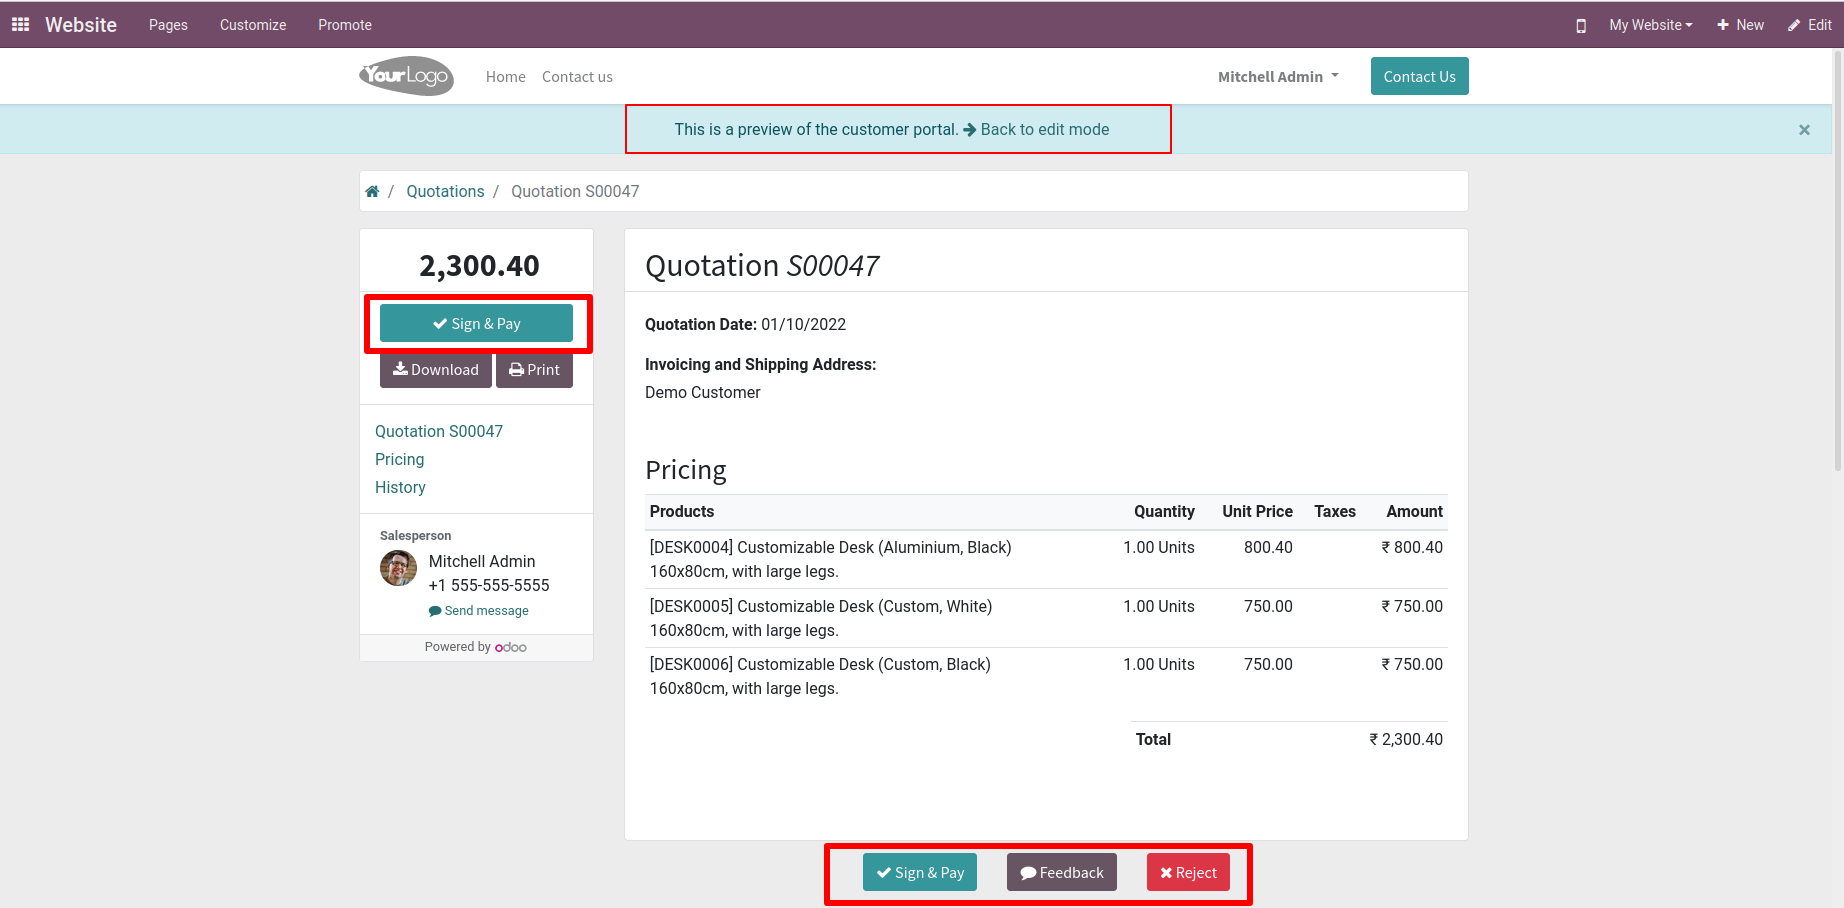Expand the Mitchell Admin user dropdown
Screen dimensions: 1844x908
pyautogui.click(x=1278, y=76)
